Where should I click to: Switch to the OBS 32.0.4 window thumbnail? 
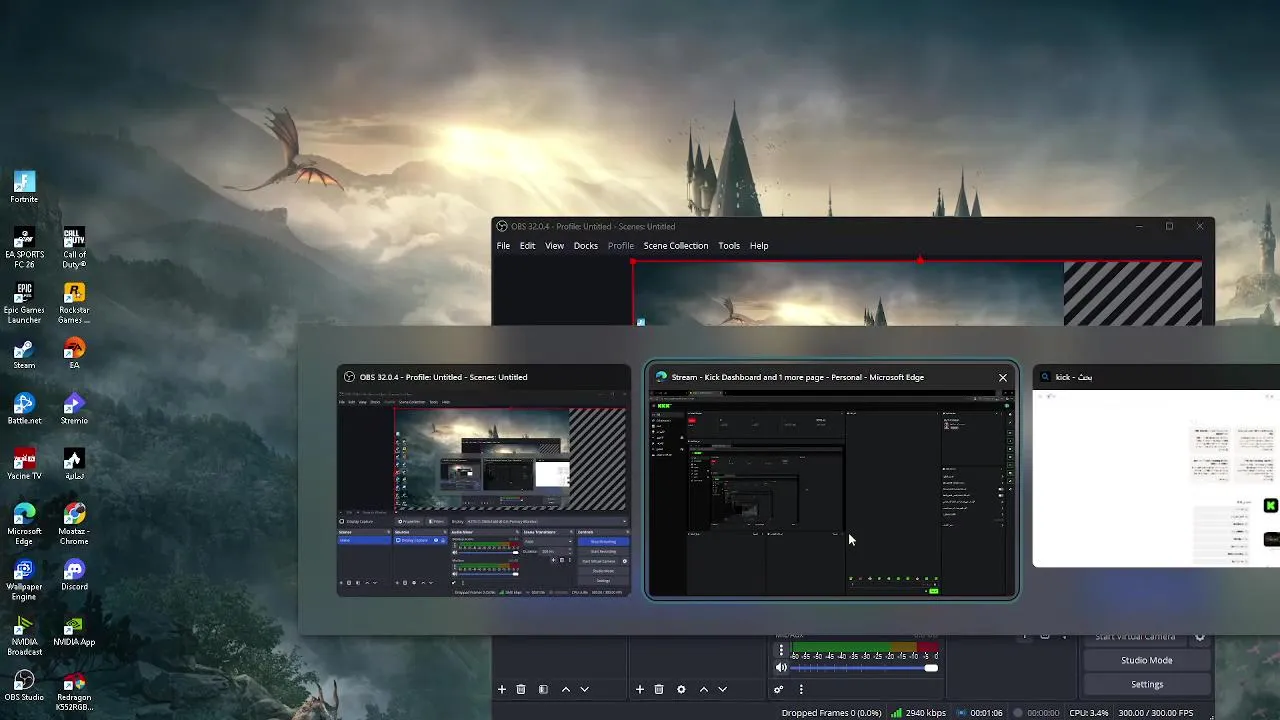tap(484, 481)
